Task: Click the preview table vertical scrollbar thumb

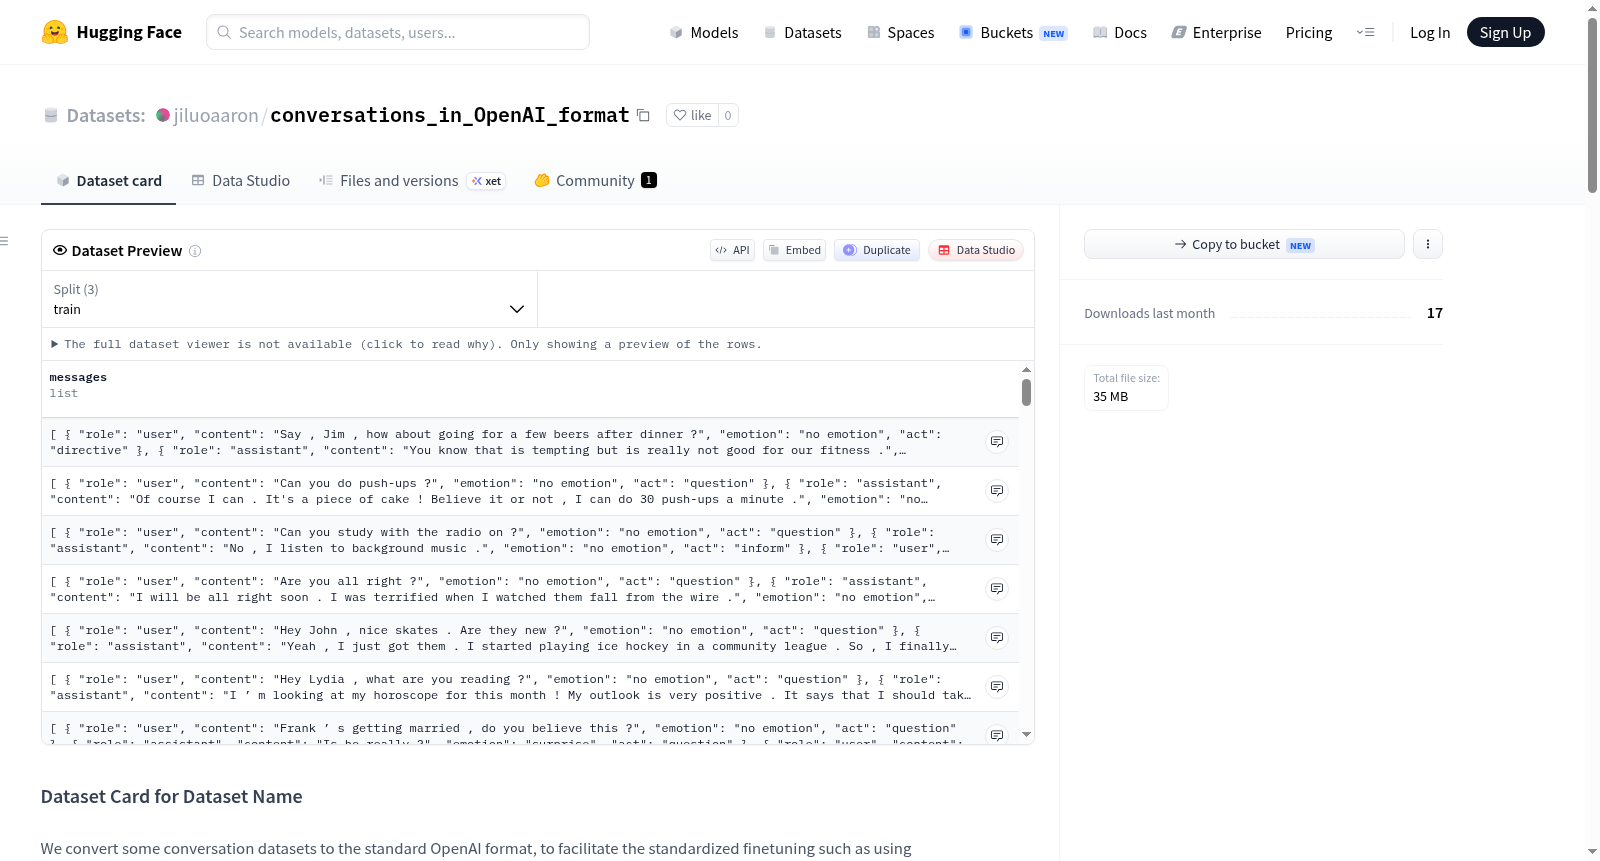Action: click(1026, 392)
